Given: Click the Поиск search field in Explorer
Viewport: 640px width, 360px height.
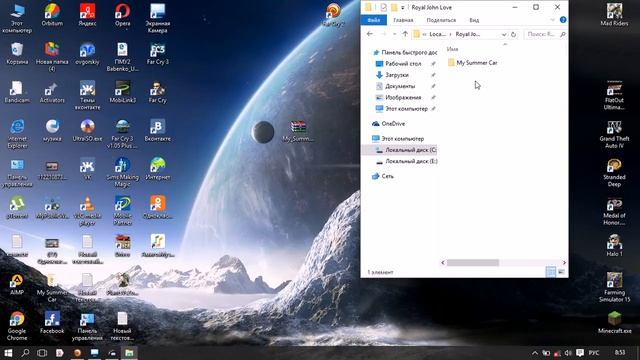Looking at the screenshot, I should 546,34.
